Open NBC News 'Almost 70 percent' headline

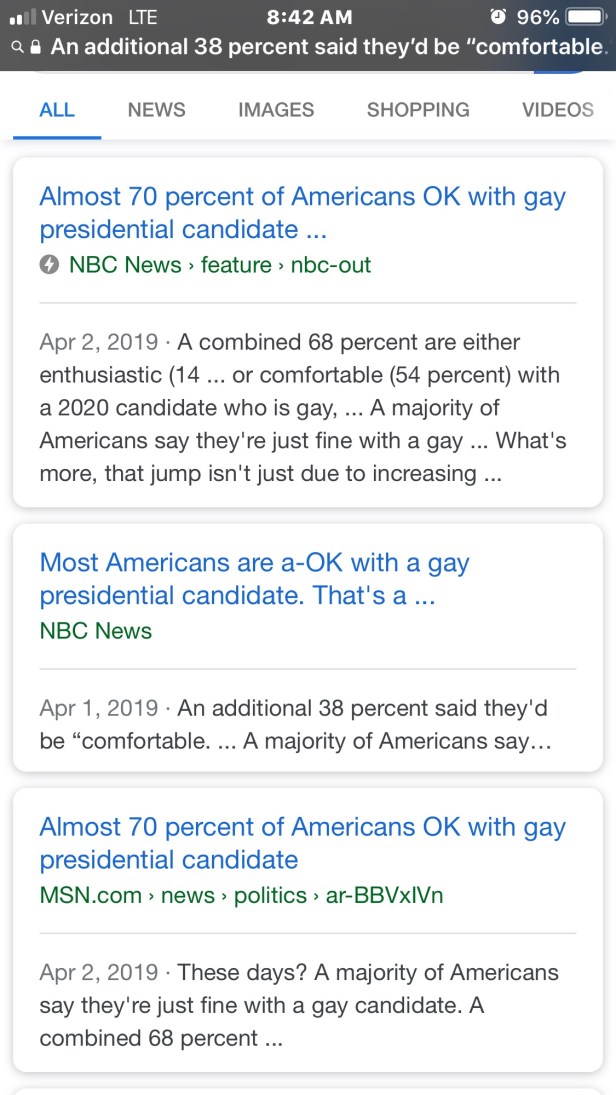302,212
